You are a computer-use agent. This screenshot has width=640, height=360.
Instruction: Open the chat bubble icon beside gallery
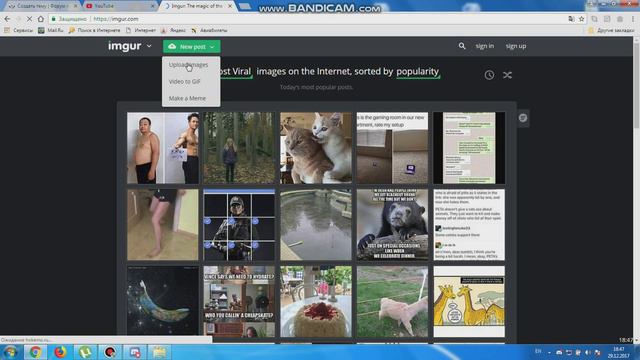tap(523, 118)
